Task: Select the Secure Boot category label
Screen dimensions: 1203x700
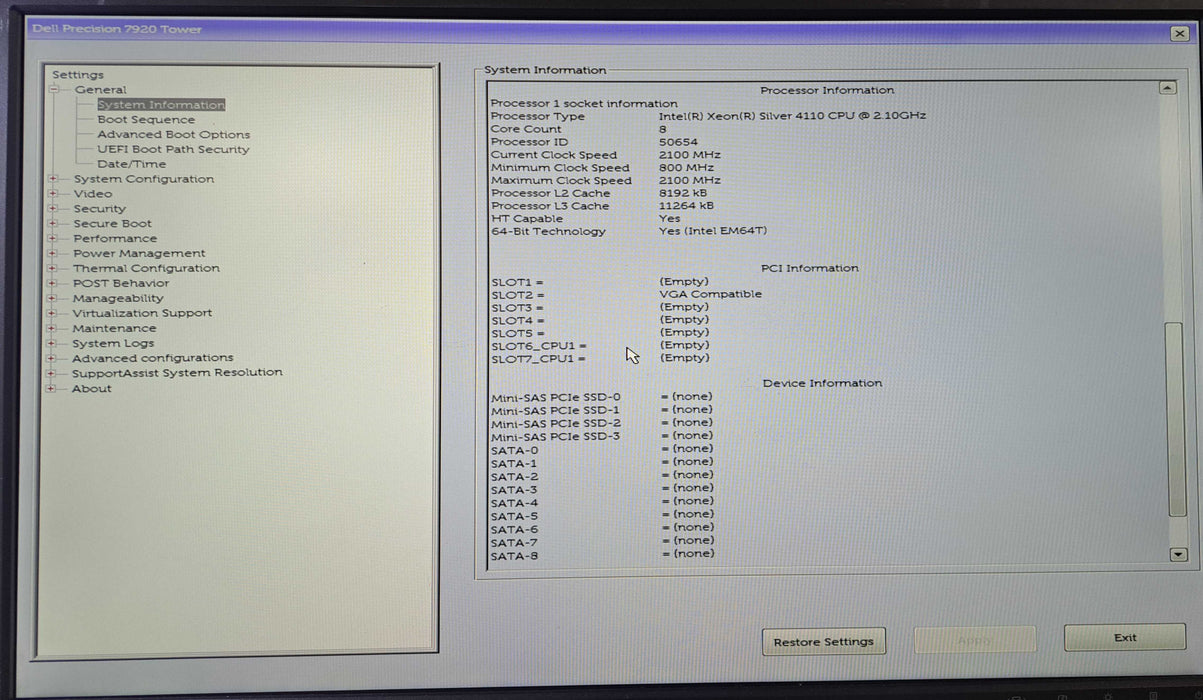Action: (x=113, y=224)
